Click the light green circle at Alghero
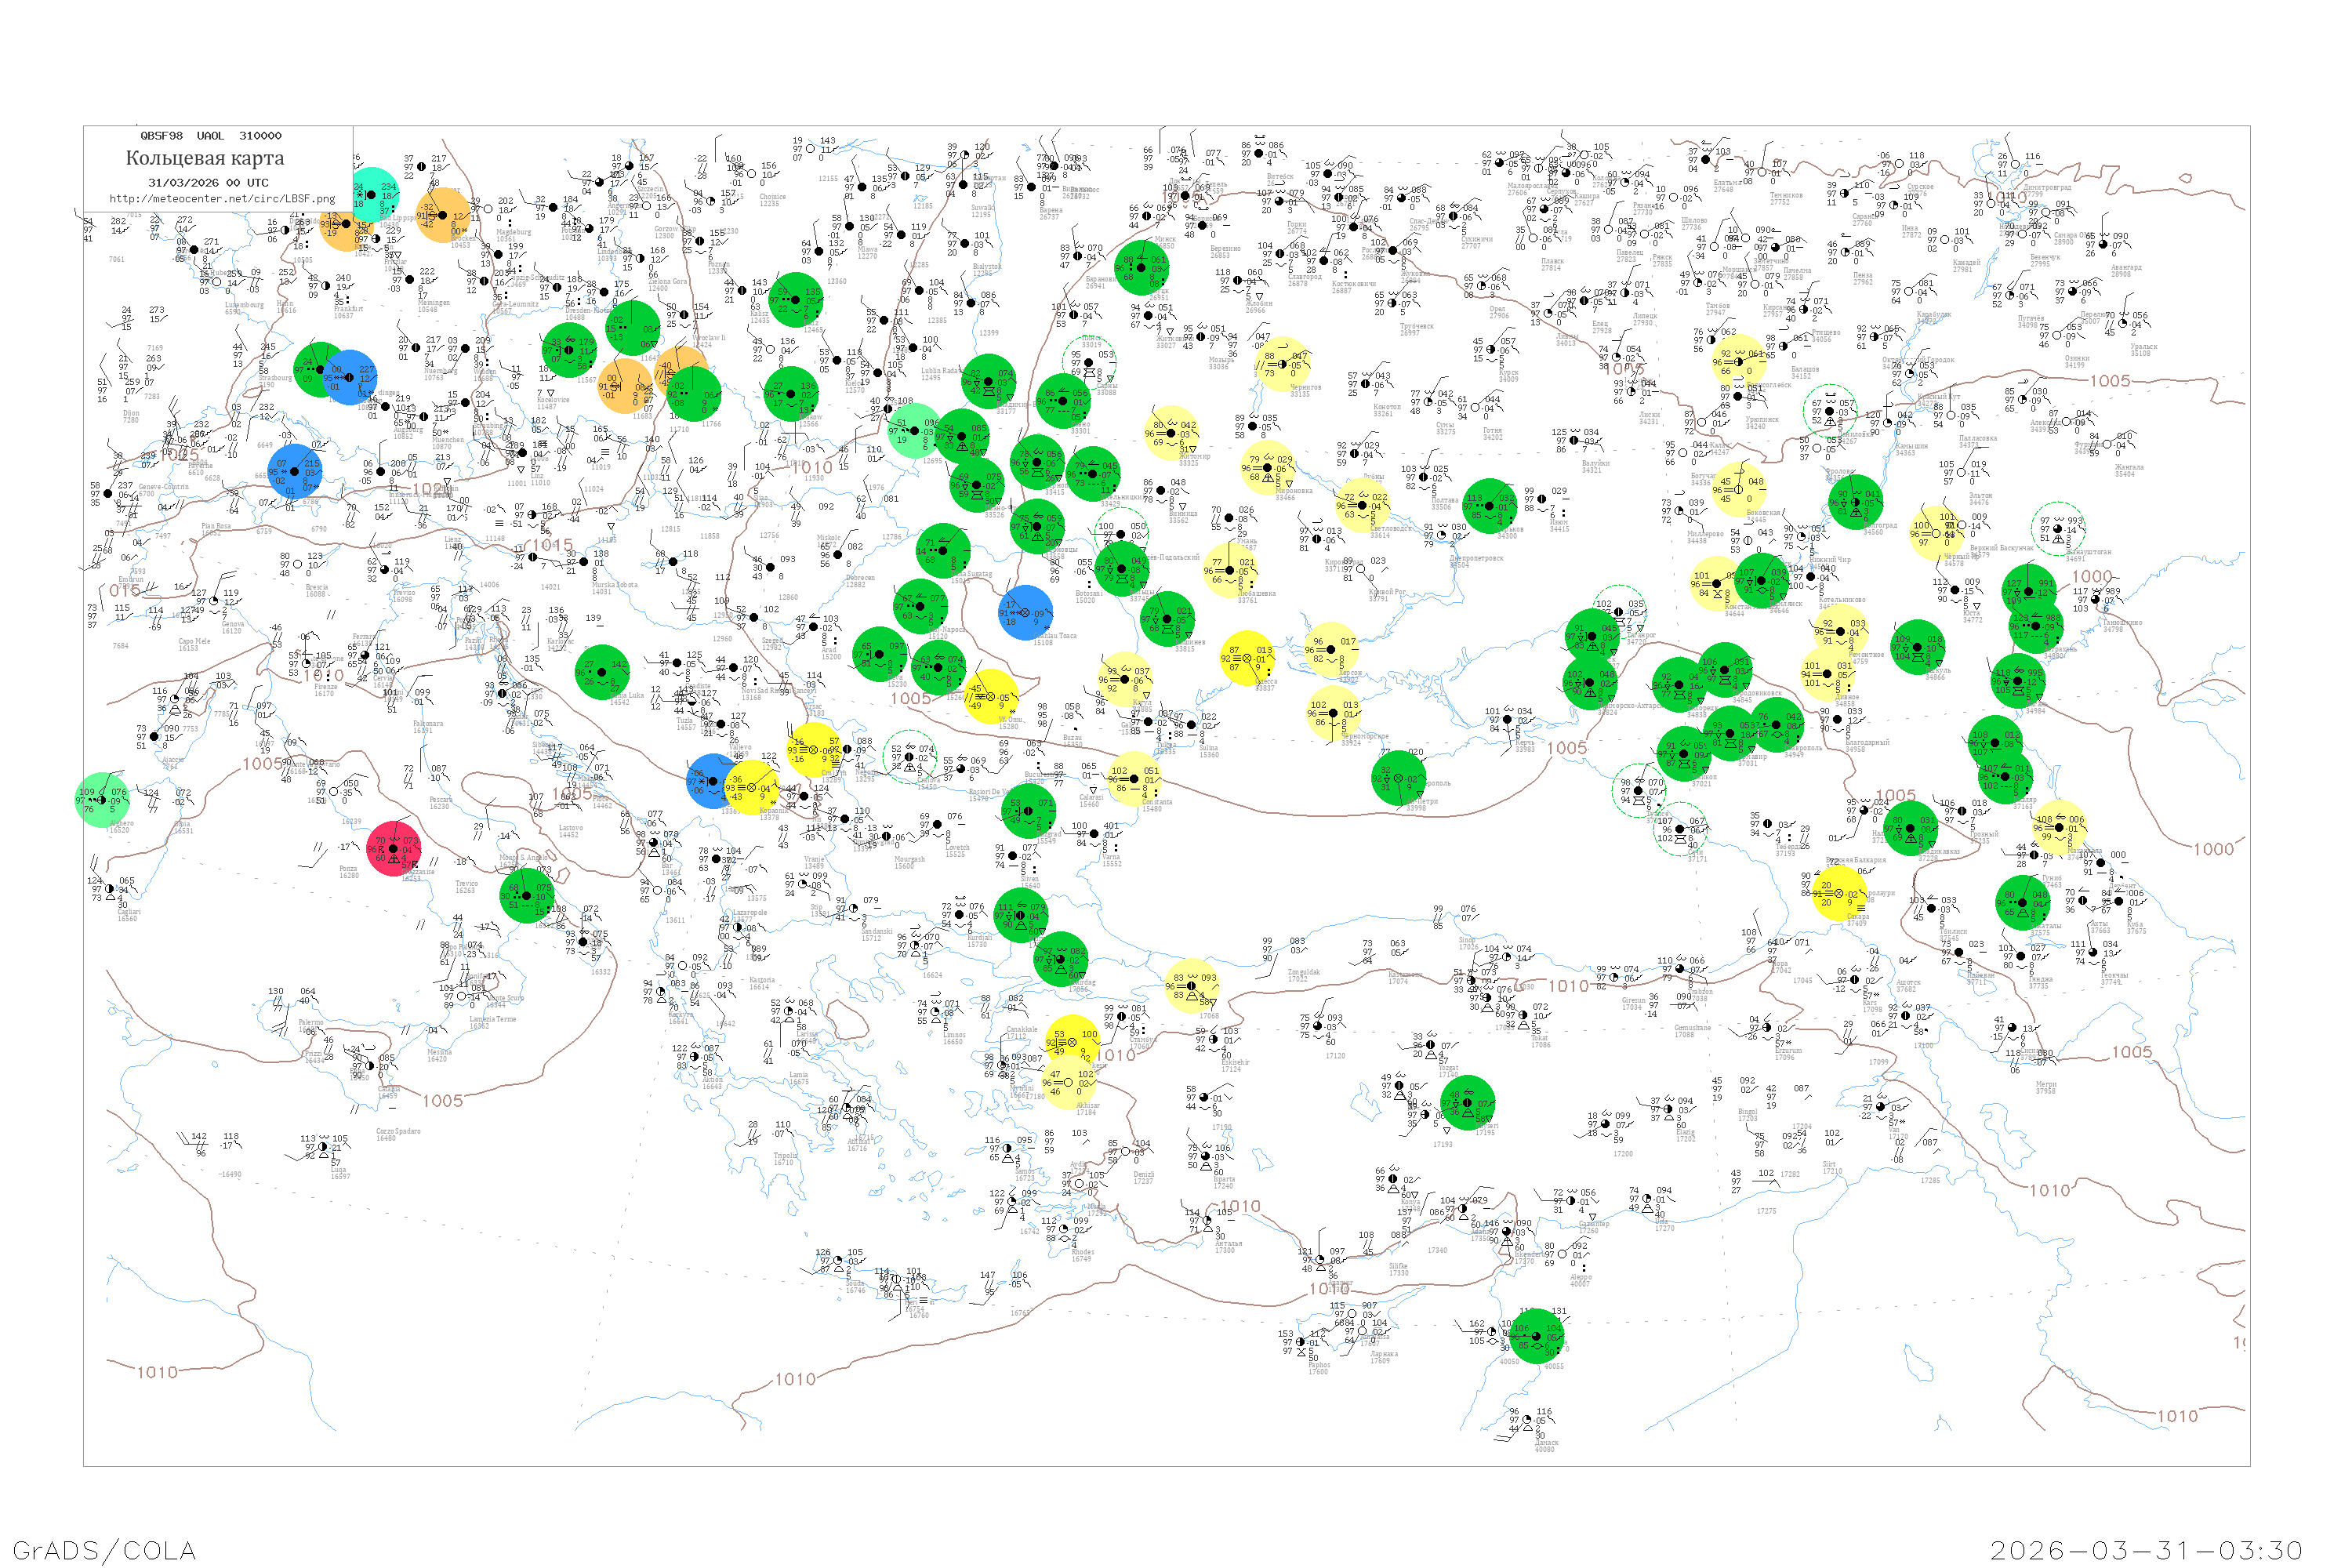Screen dimensions: 2352x1568 pyautogui.click(x=101, y=799)
